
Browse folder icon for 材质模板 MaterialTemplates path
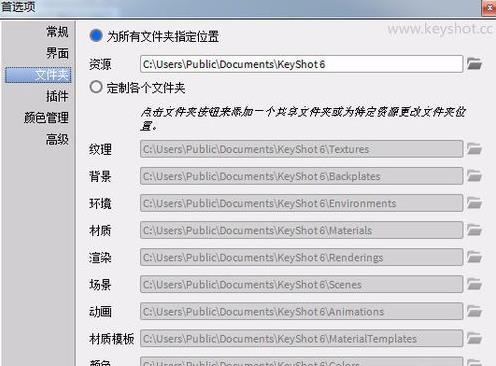474,338
